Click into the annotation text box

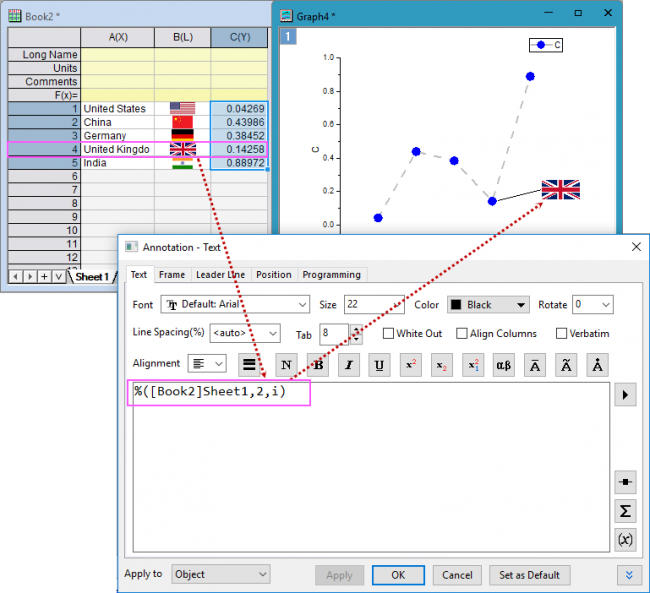tap(371, 467)
